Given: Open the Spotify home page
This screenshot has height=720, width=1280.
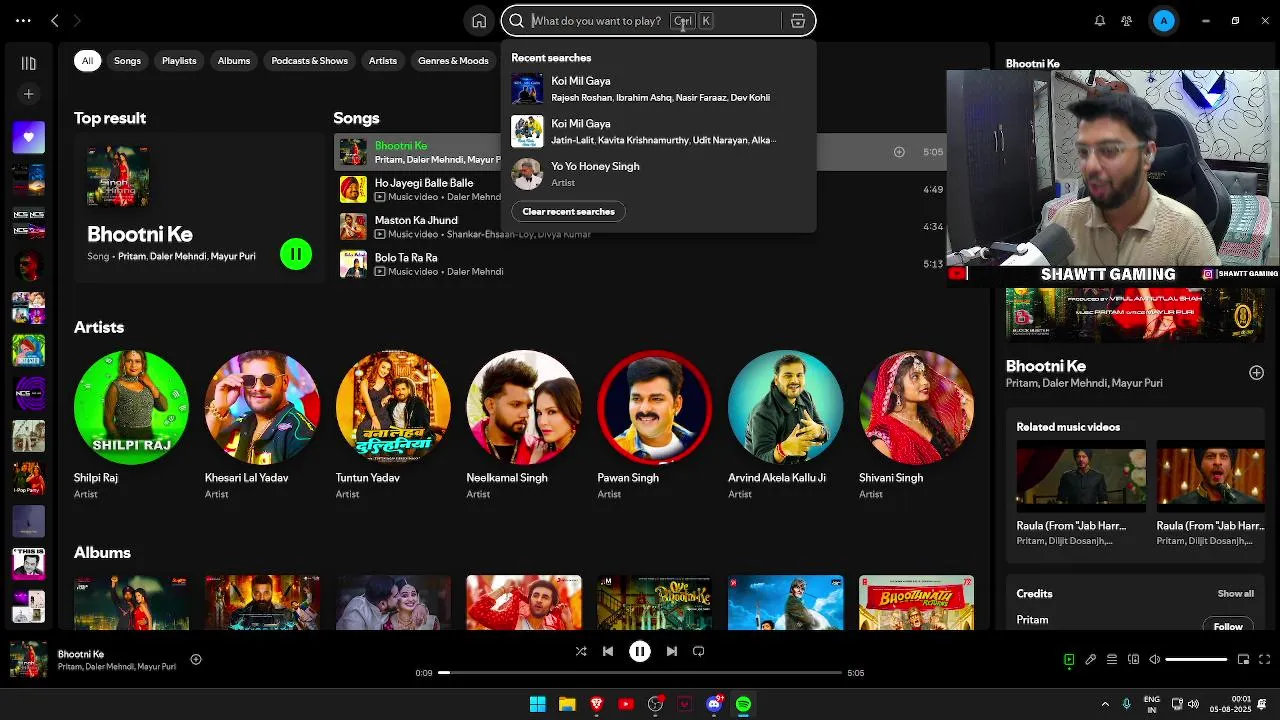Looking at the screenshot, I should (479, 21).
